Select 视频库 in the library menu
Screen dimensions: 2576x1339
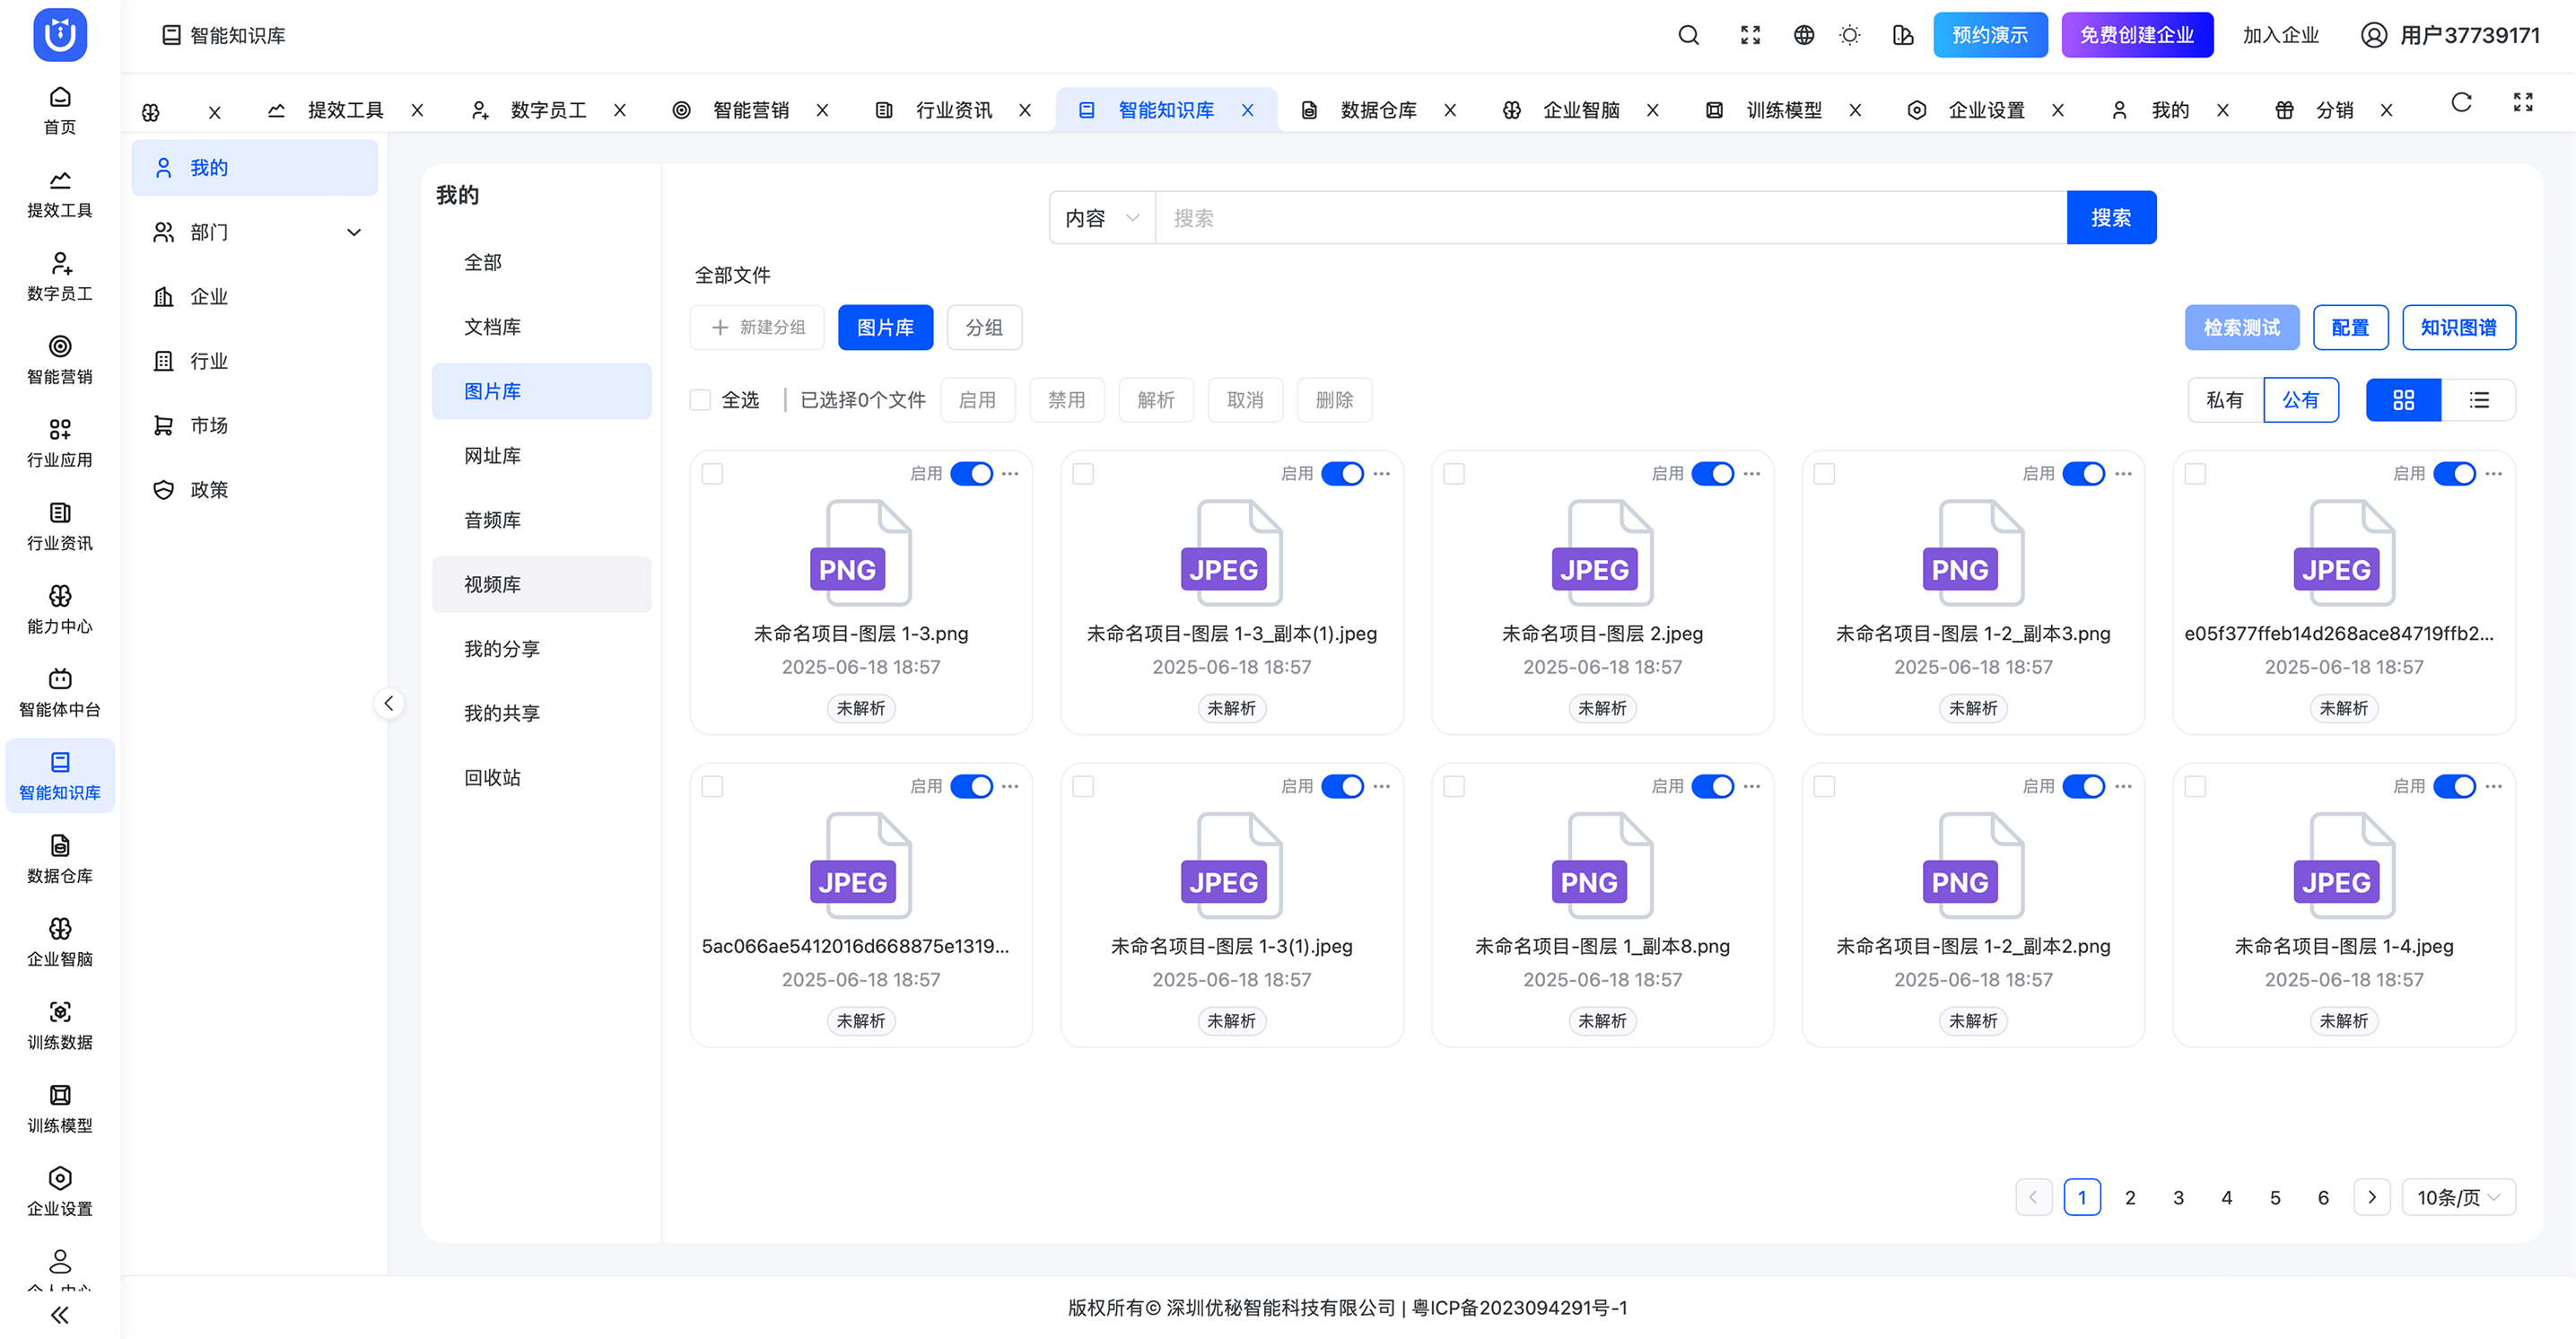pos(492,584)
